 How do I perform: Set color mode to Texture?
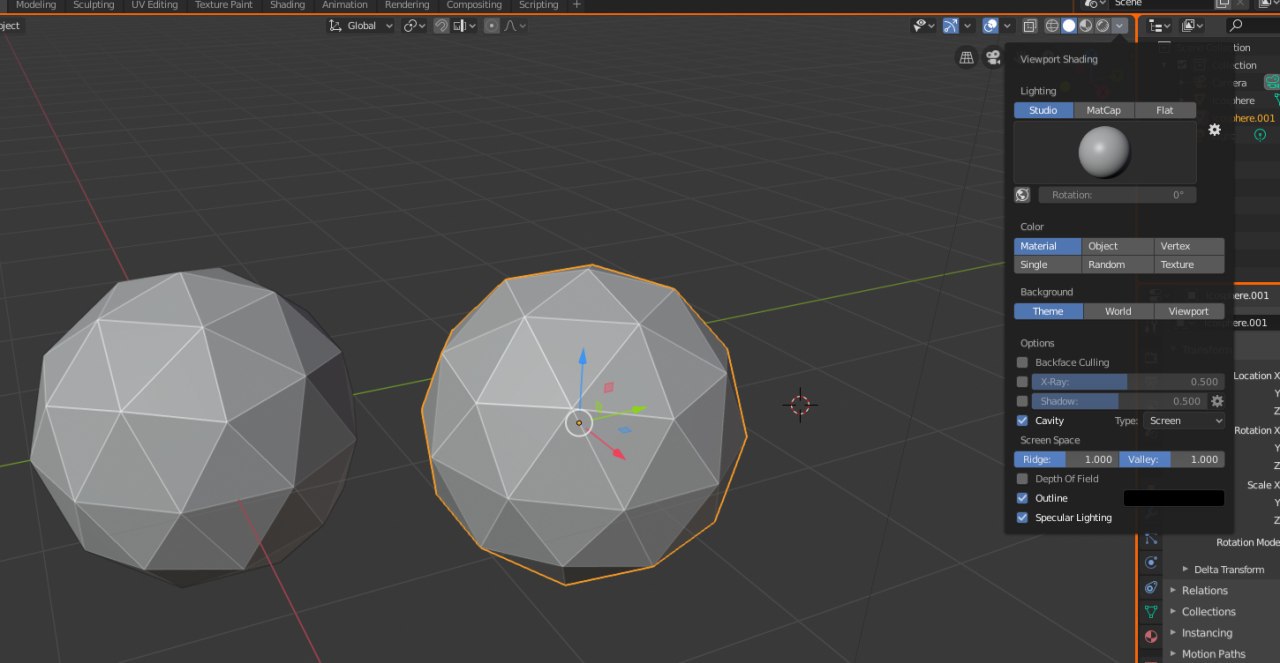[x=1189, y=265]
